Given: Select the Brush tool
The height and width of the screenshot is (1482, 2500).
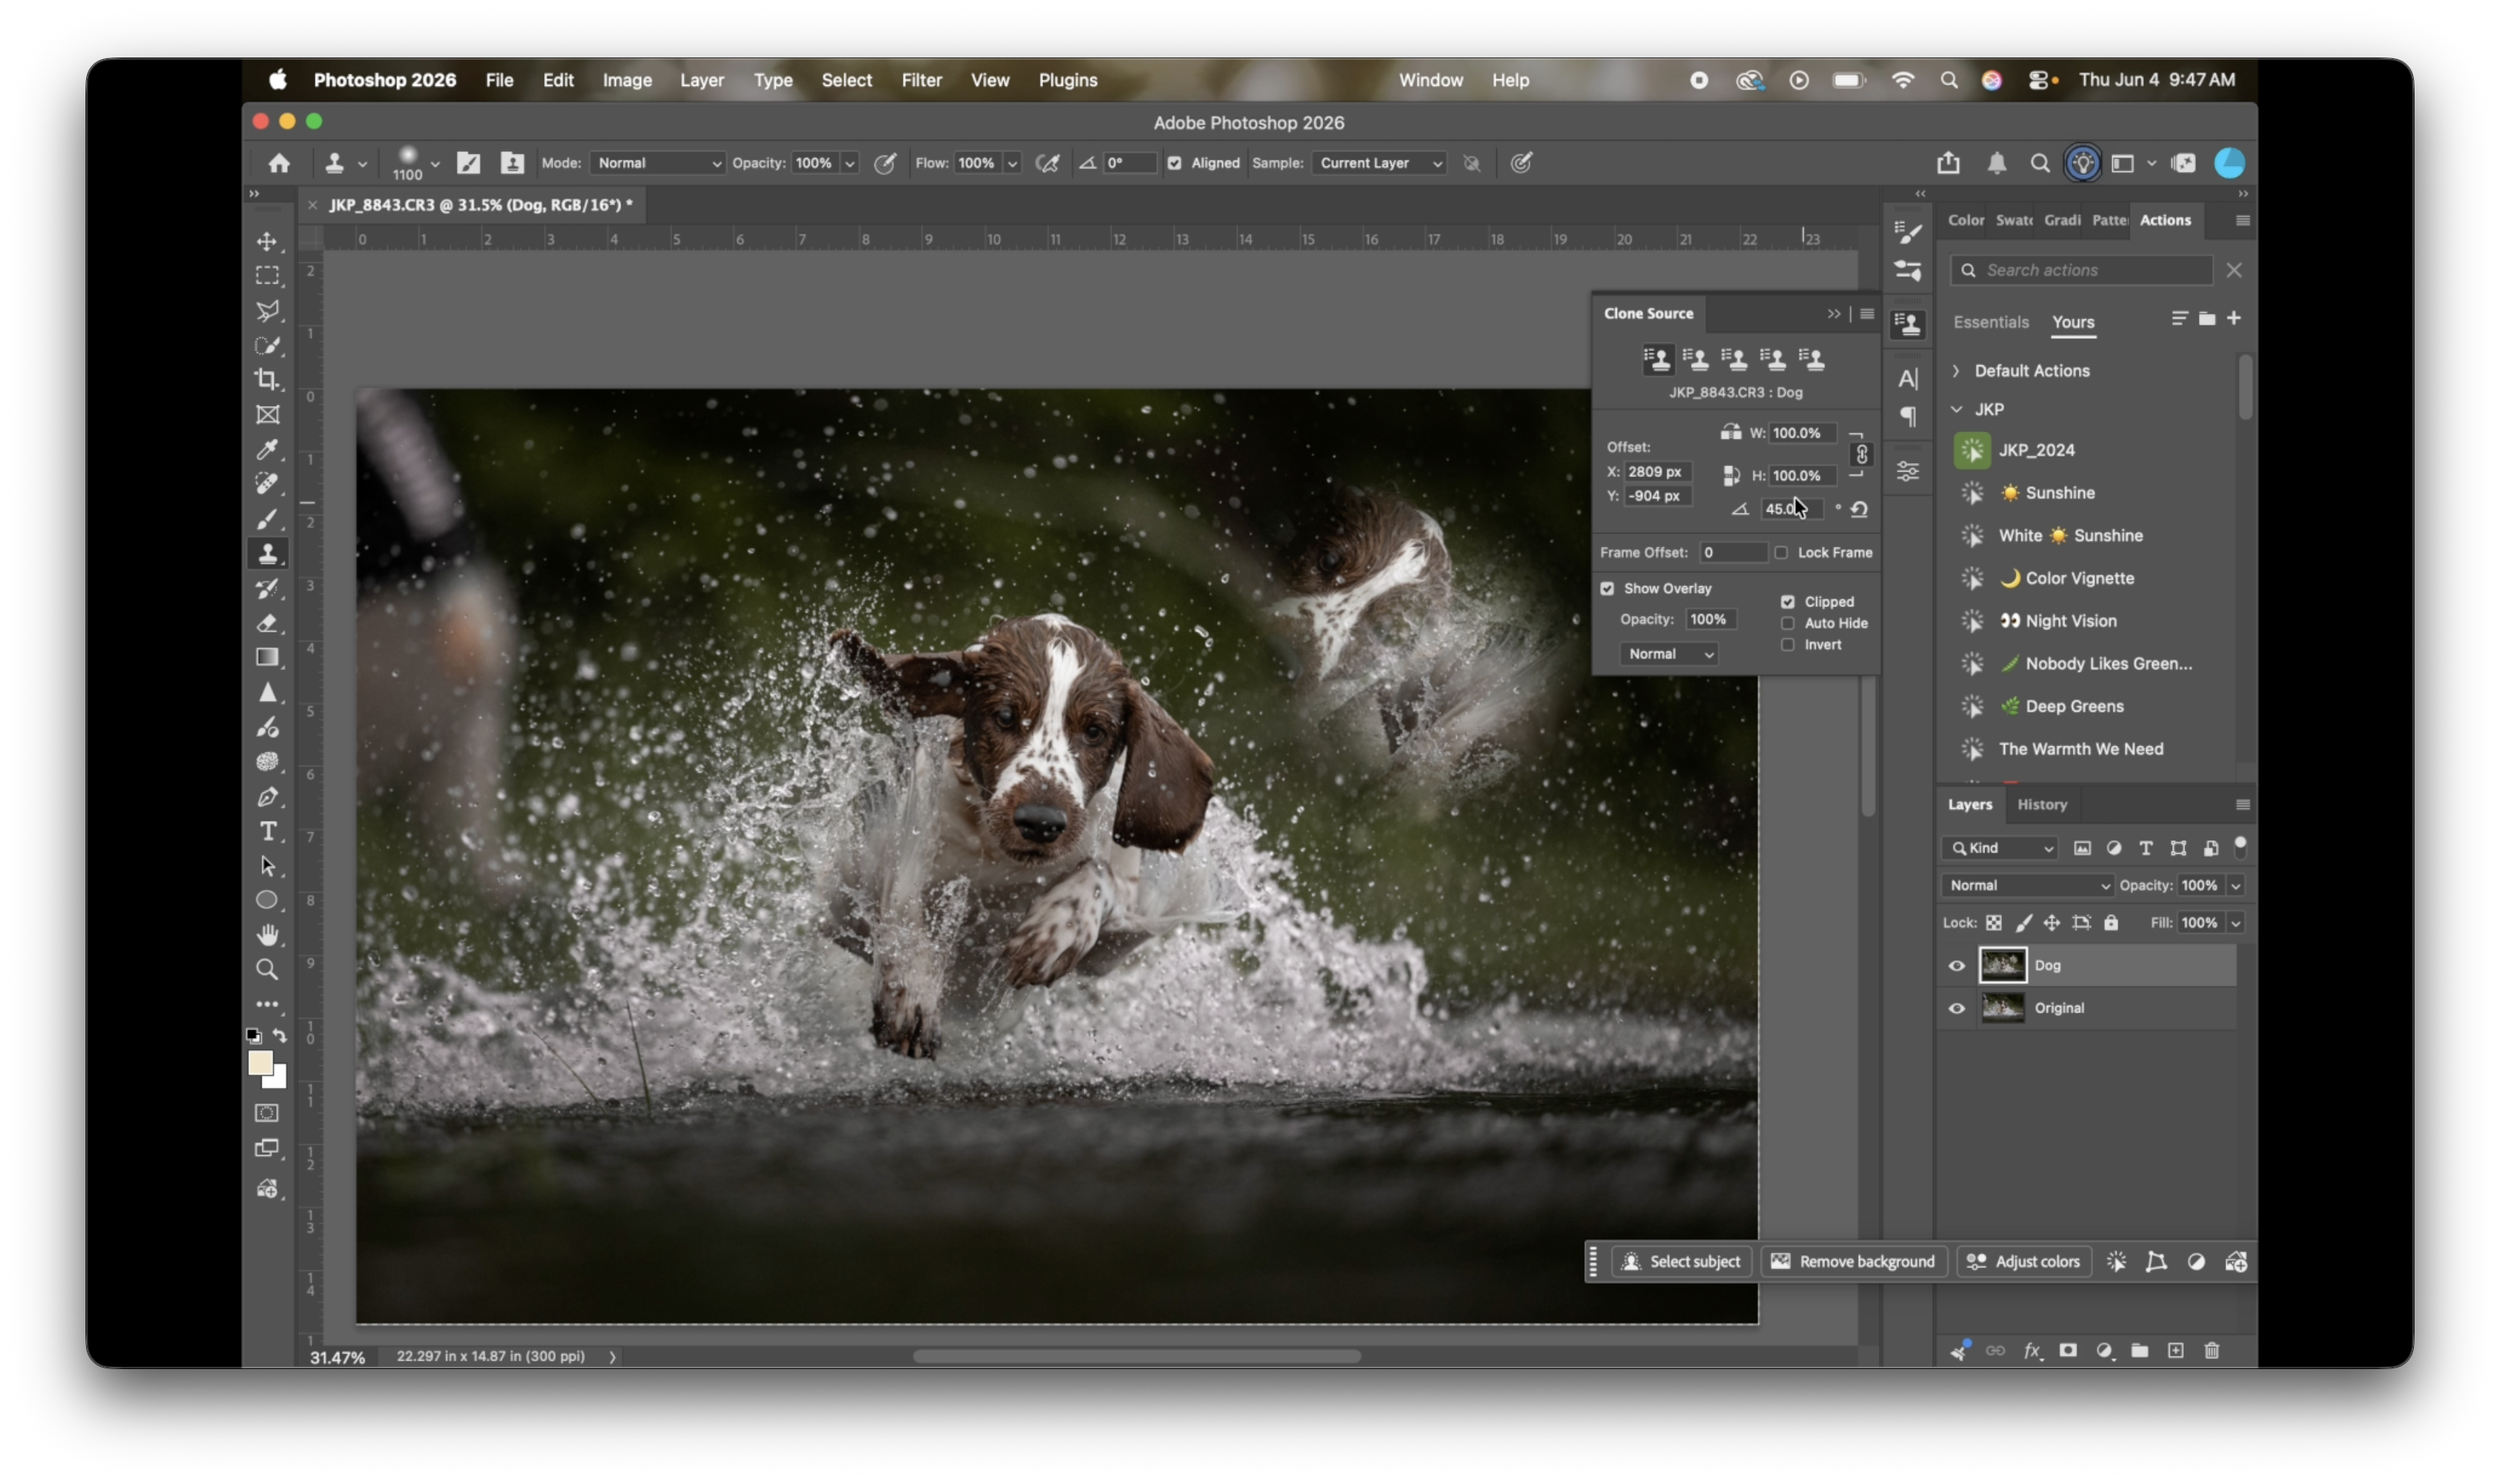Looking at the screenshot, I should (267, 519).
